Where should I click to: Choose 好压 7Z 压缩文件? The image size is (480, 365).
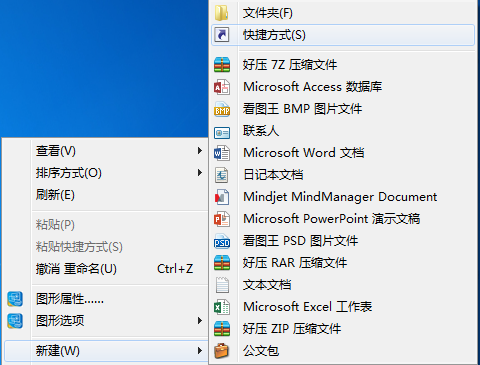[x=343, y=64]
